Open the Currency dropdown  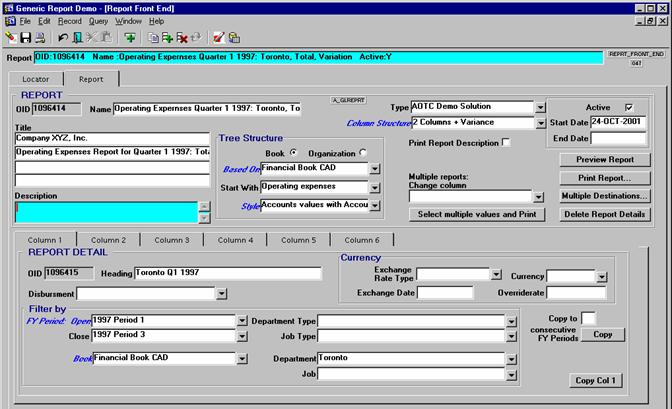602,277
